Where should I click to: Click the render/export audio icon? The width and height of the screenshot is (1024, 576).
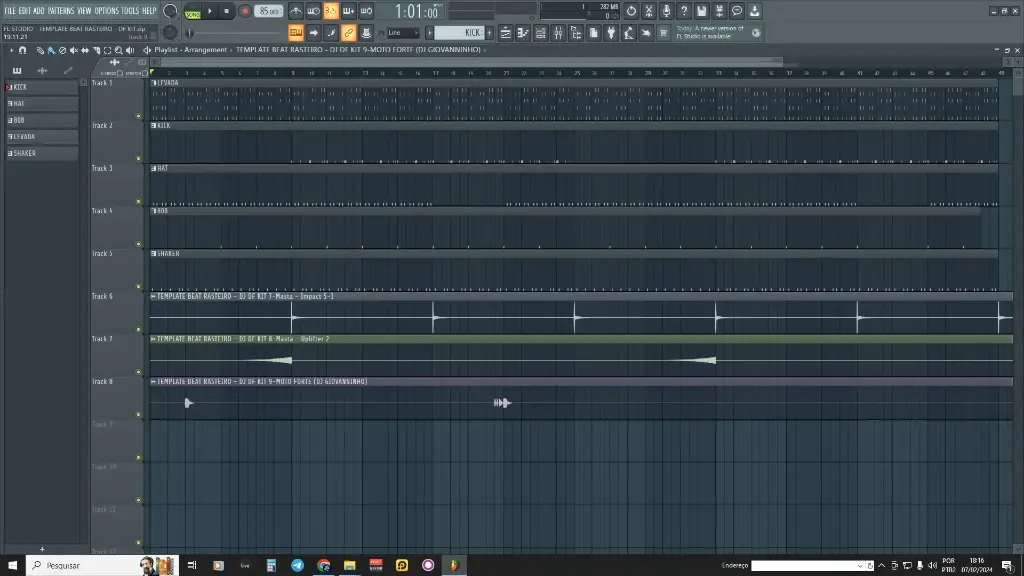click(x=719, y=11)
